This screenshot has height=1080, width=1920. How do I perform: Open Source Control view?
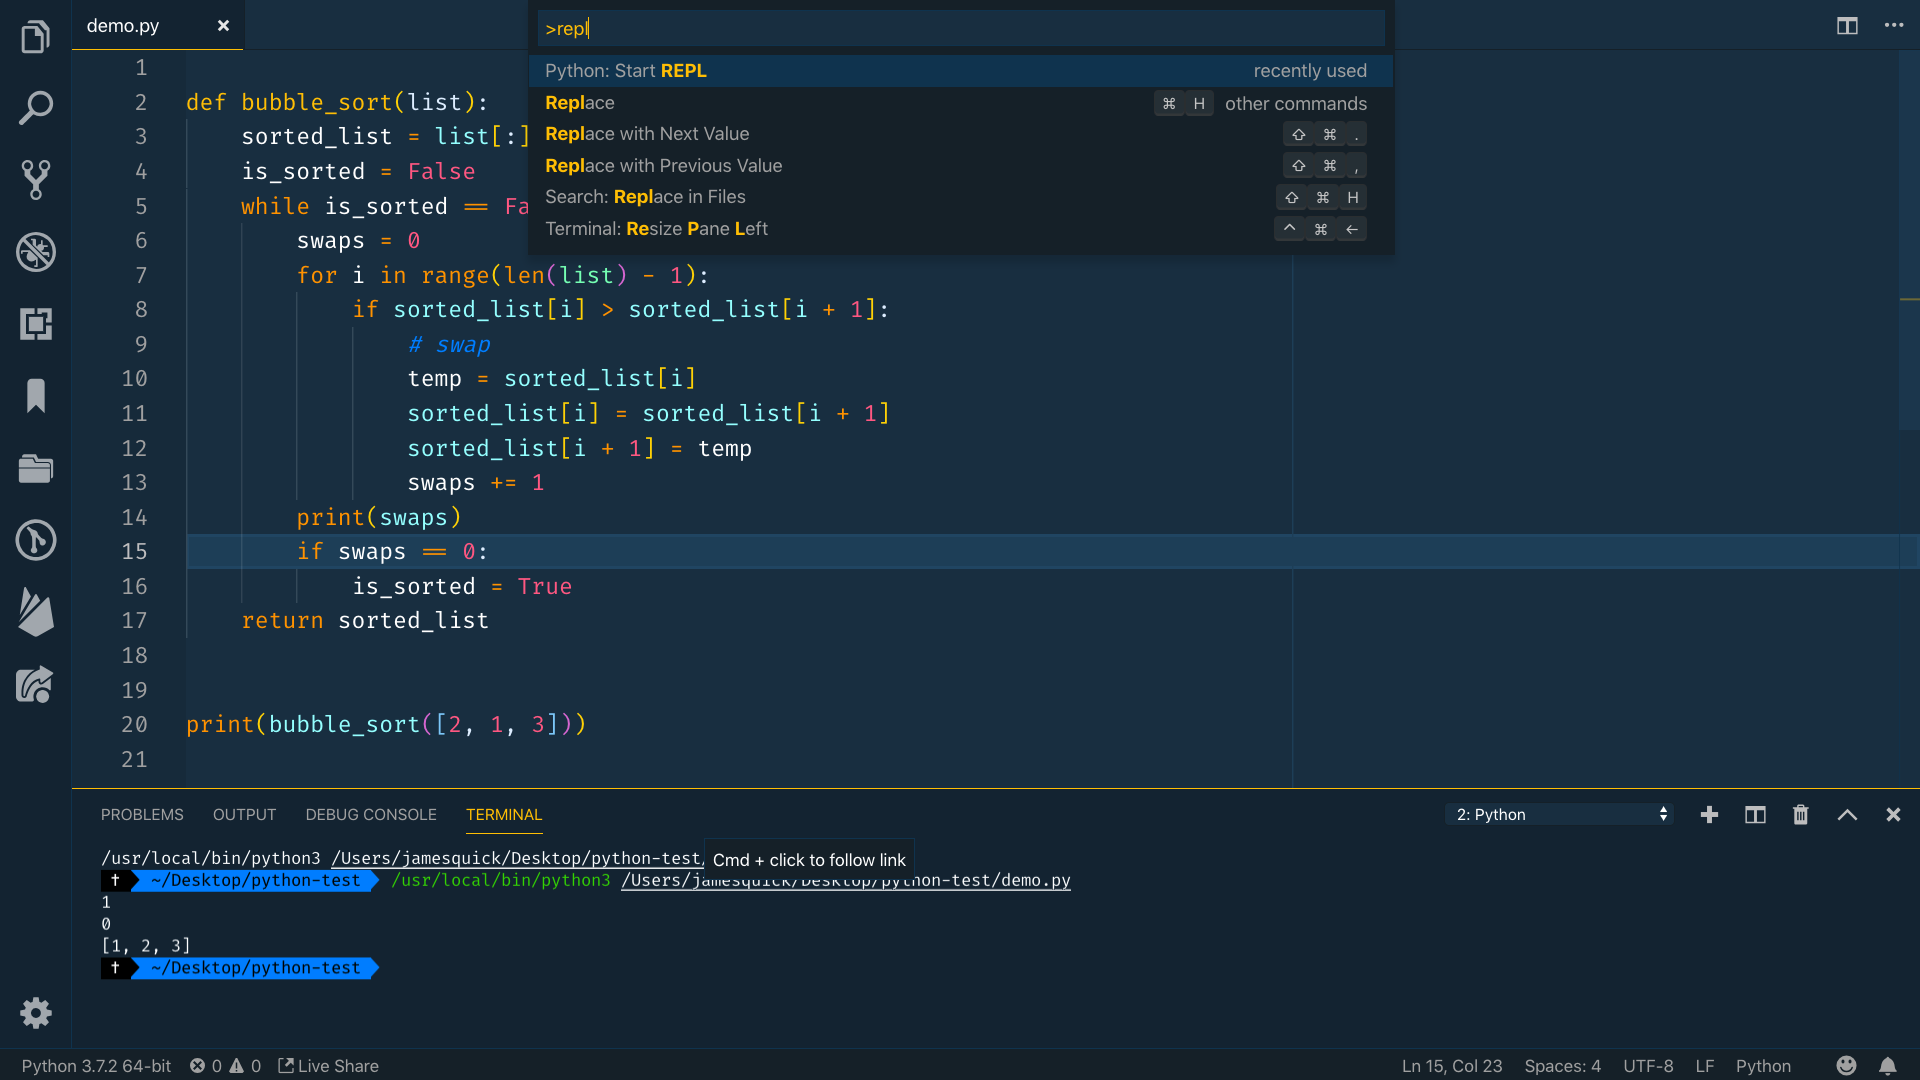coord(36,180)
